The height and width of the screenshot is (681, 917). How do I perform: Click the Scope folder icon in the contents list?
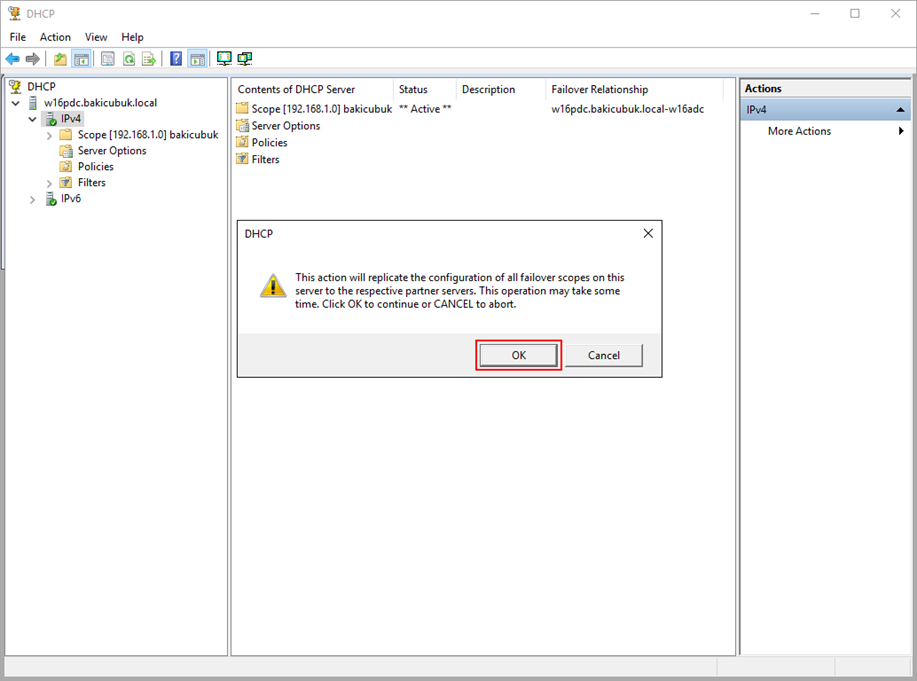tap(242, 108)
